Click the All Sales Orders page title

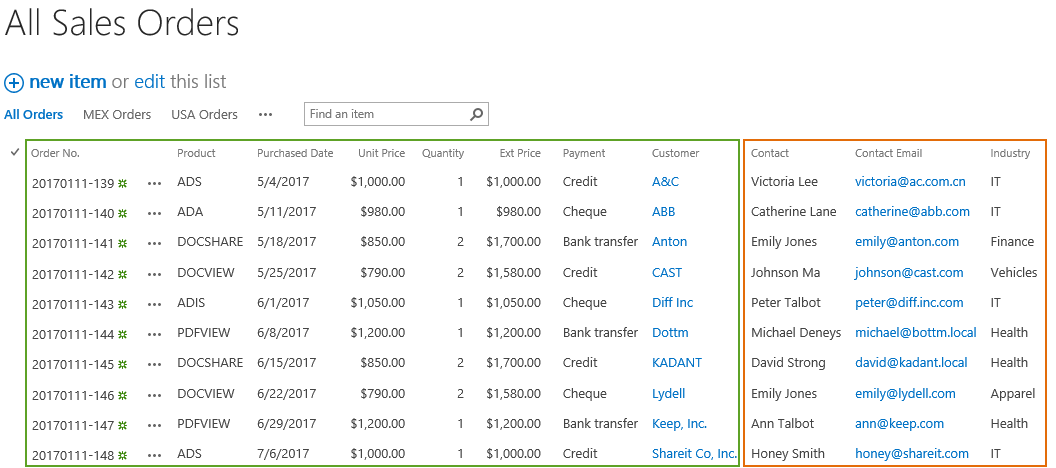(x=122, y=23)
